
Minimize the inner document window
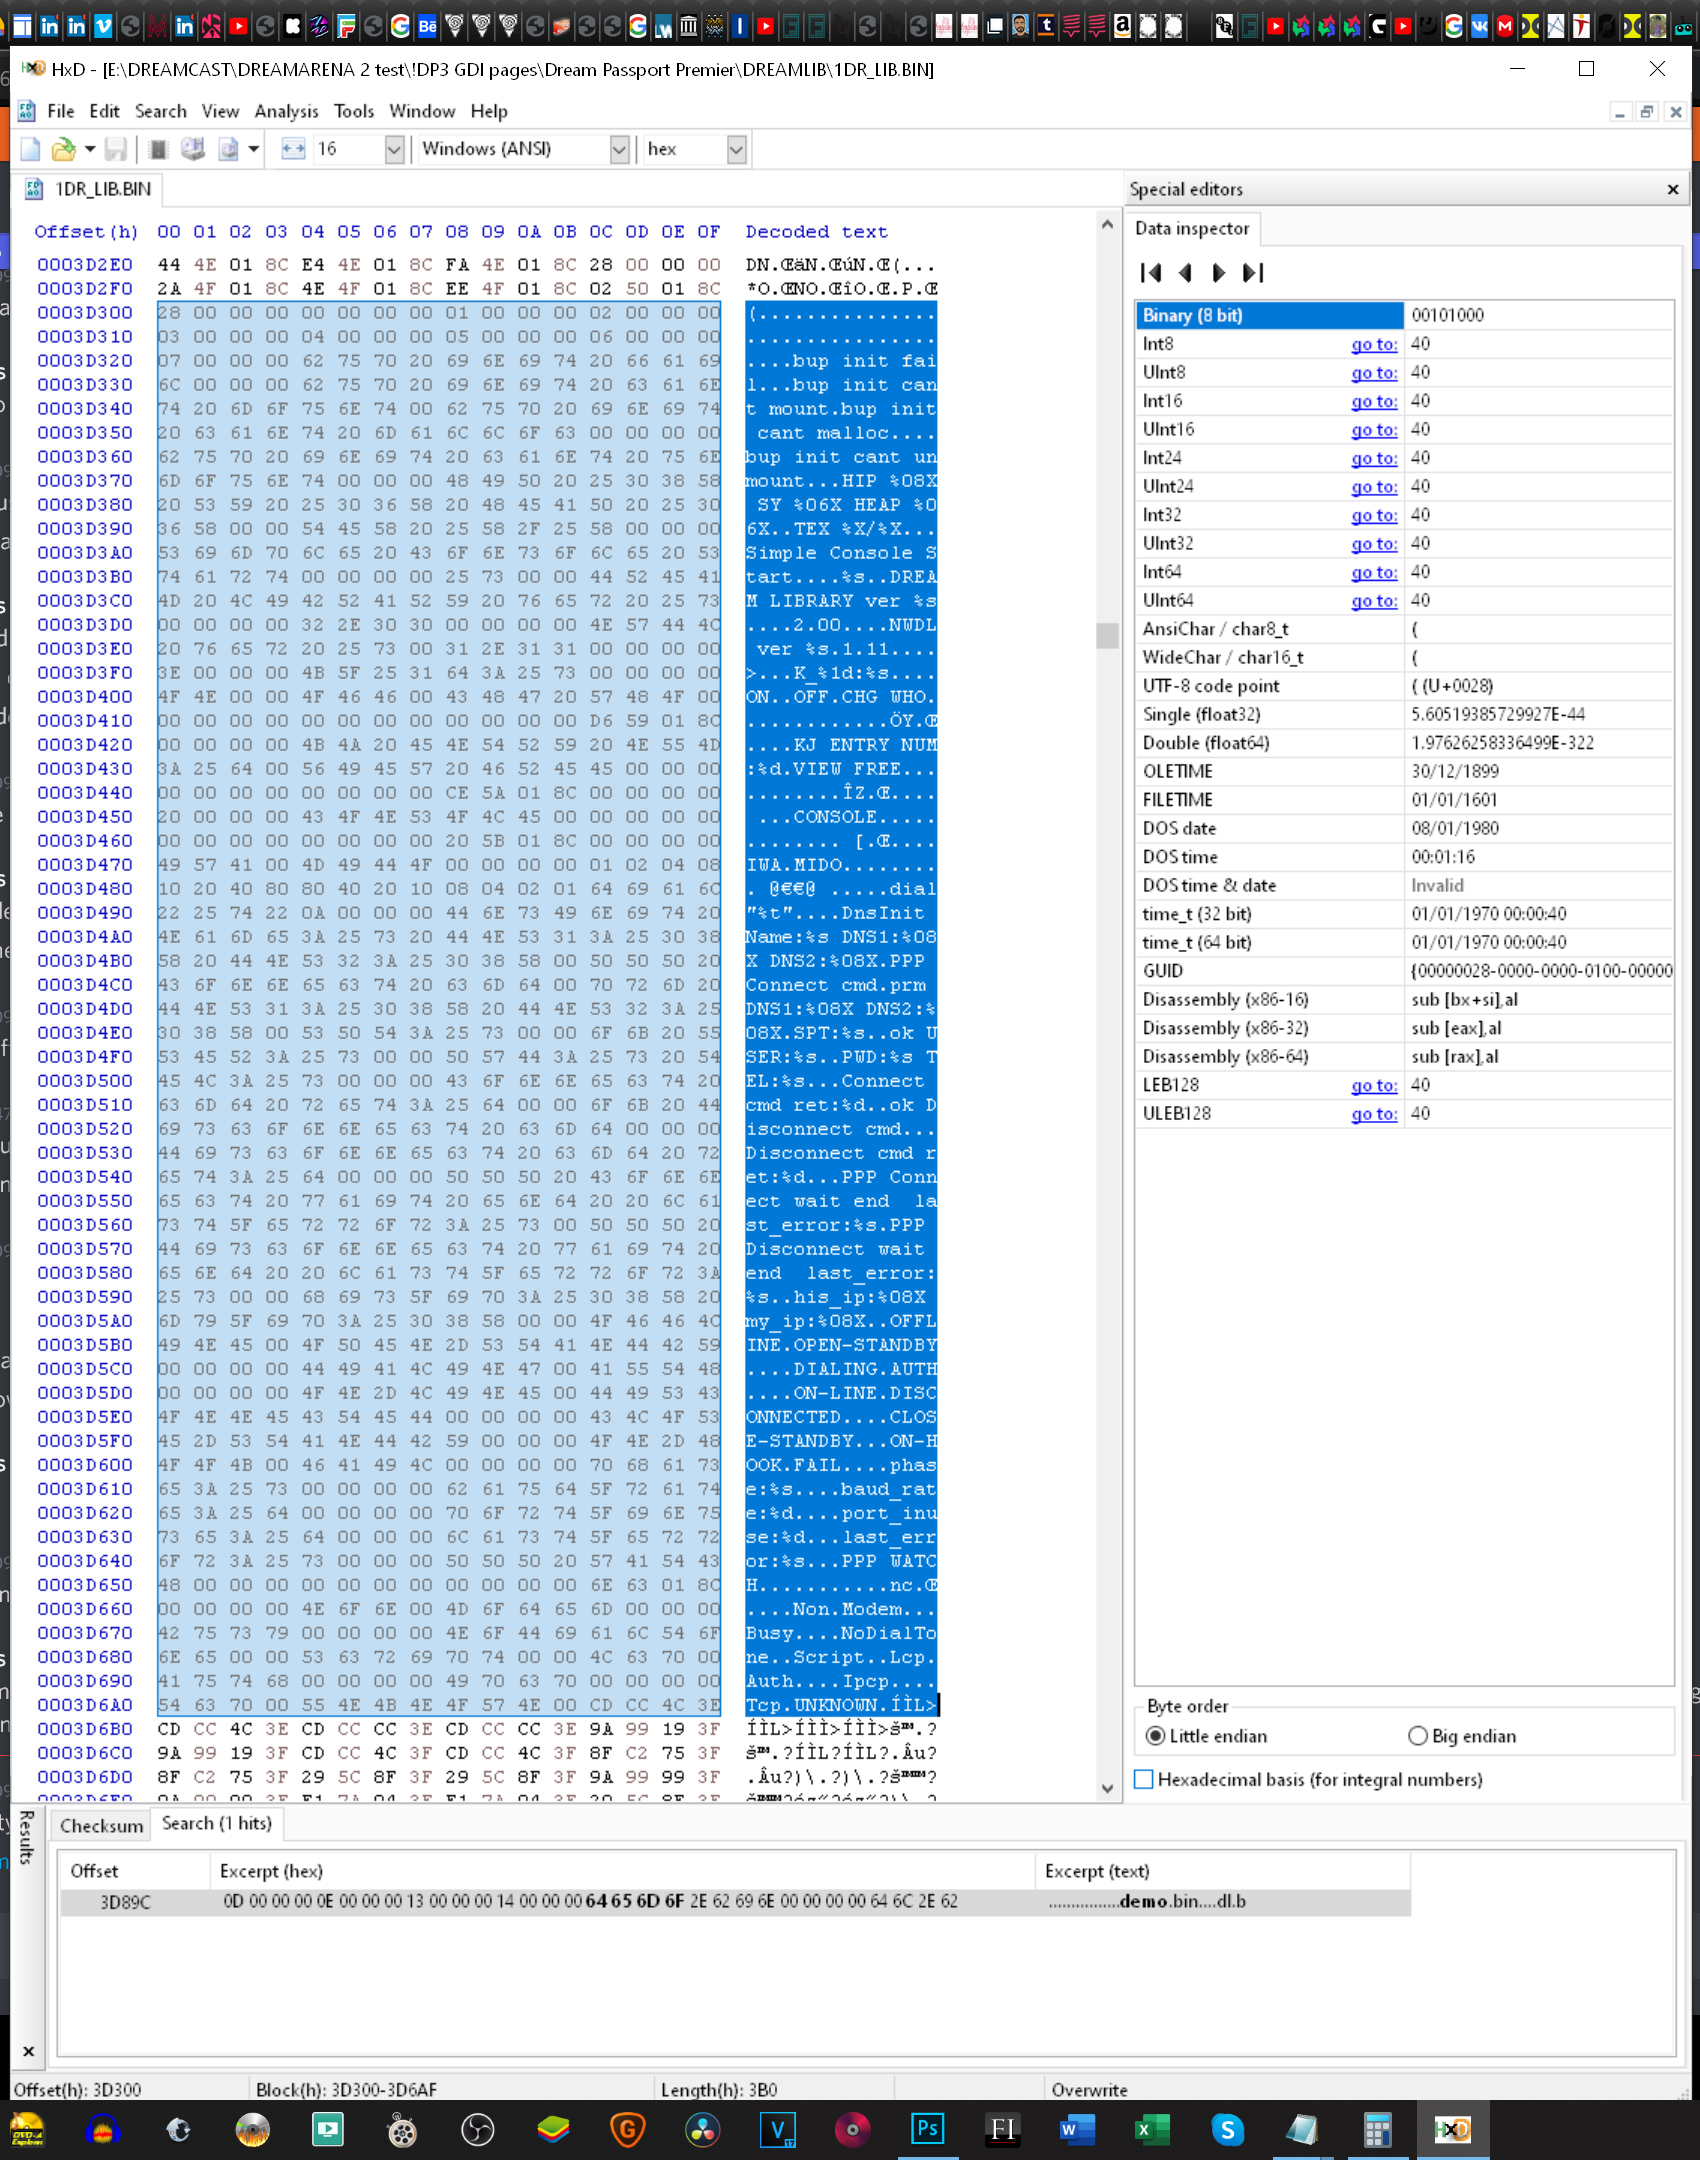(1619, 112)
